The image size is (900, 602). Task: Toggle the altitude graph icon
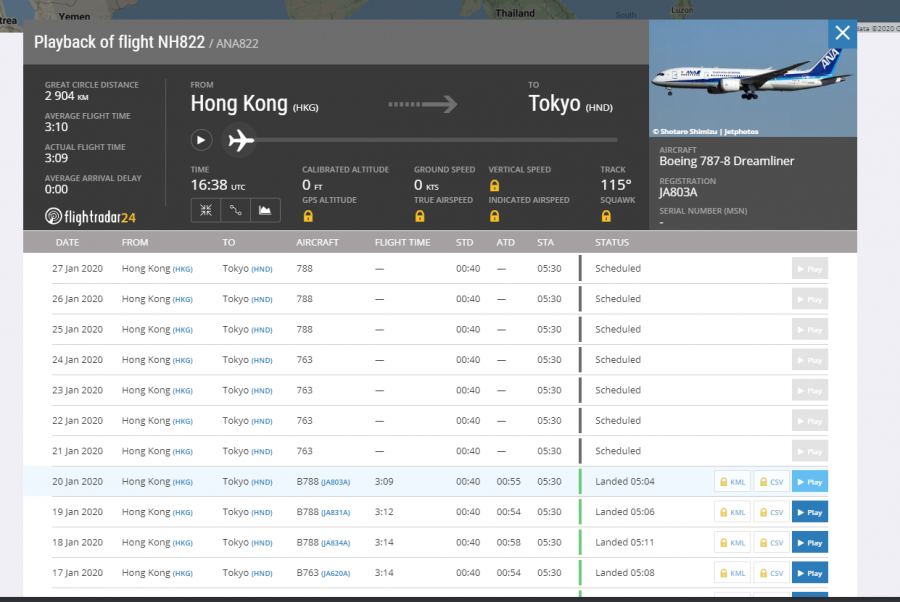tap(265, 210)
